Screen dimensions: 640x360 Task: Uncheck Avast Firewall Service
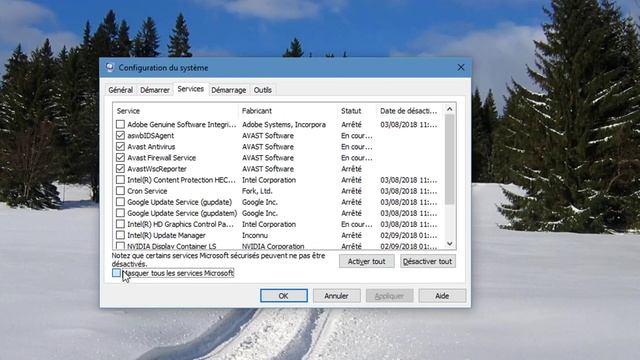coord(120,157)
